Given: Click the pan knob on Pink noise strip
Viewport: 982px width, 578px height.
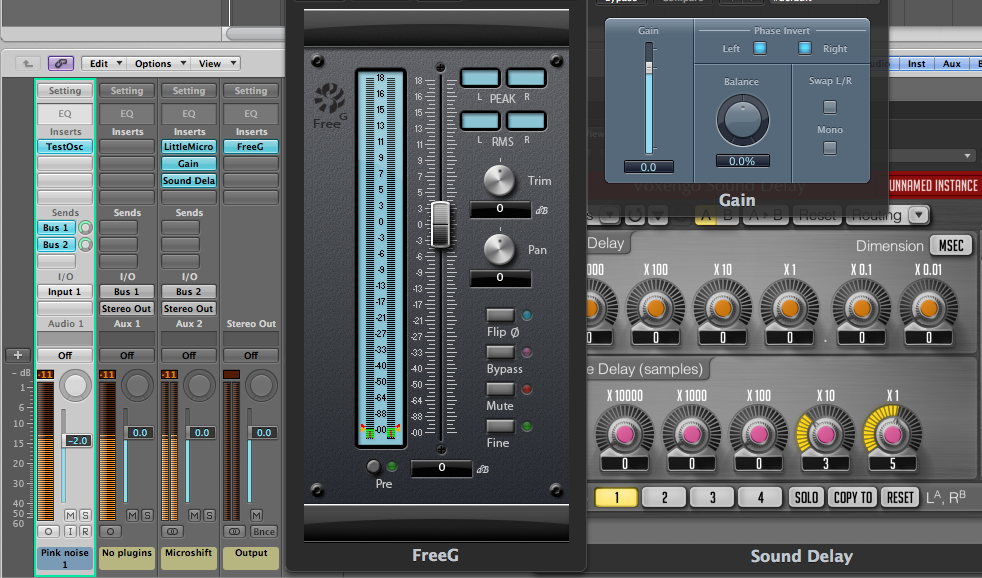Looking at the screenshot, I should [x=75, y=385].
